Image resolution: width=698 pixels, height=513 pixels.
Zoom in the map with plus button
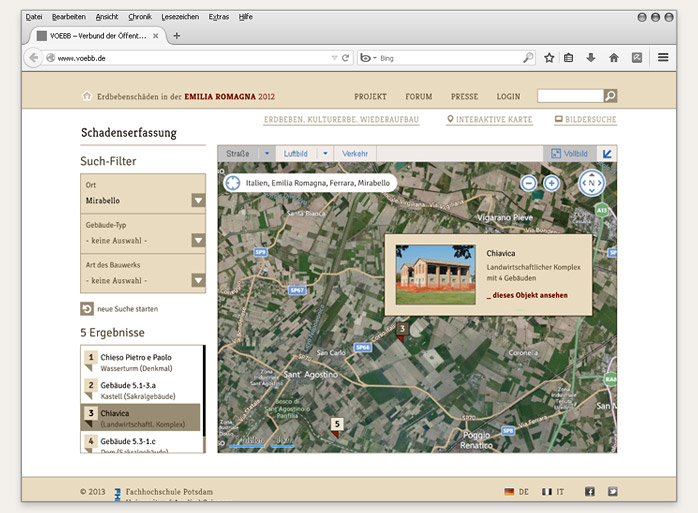click(552, 183)
